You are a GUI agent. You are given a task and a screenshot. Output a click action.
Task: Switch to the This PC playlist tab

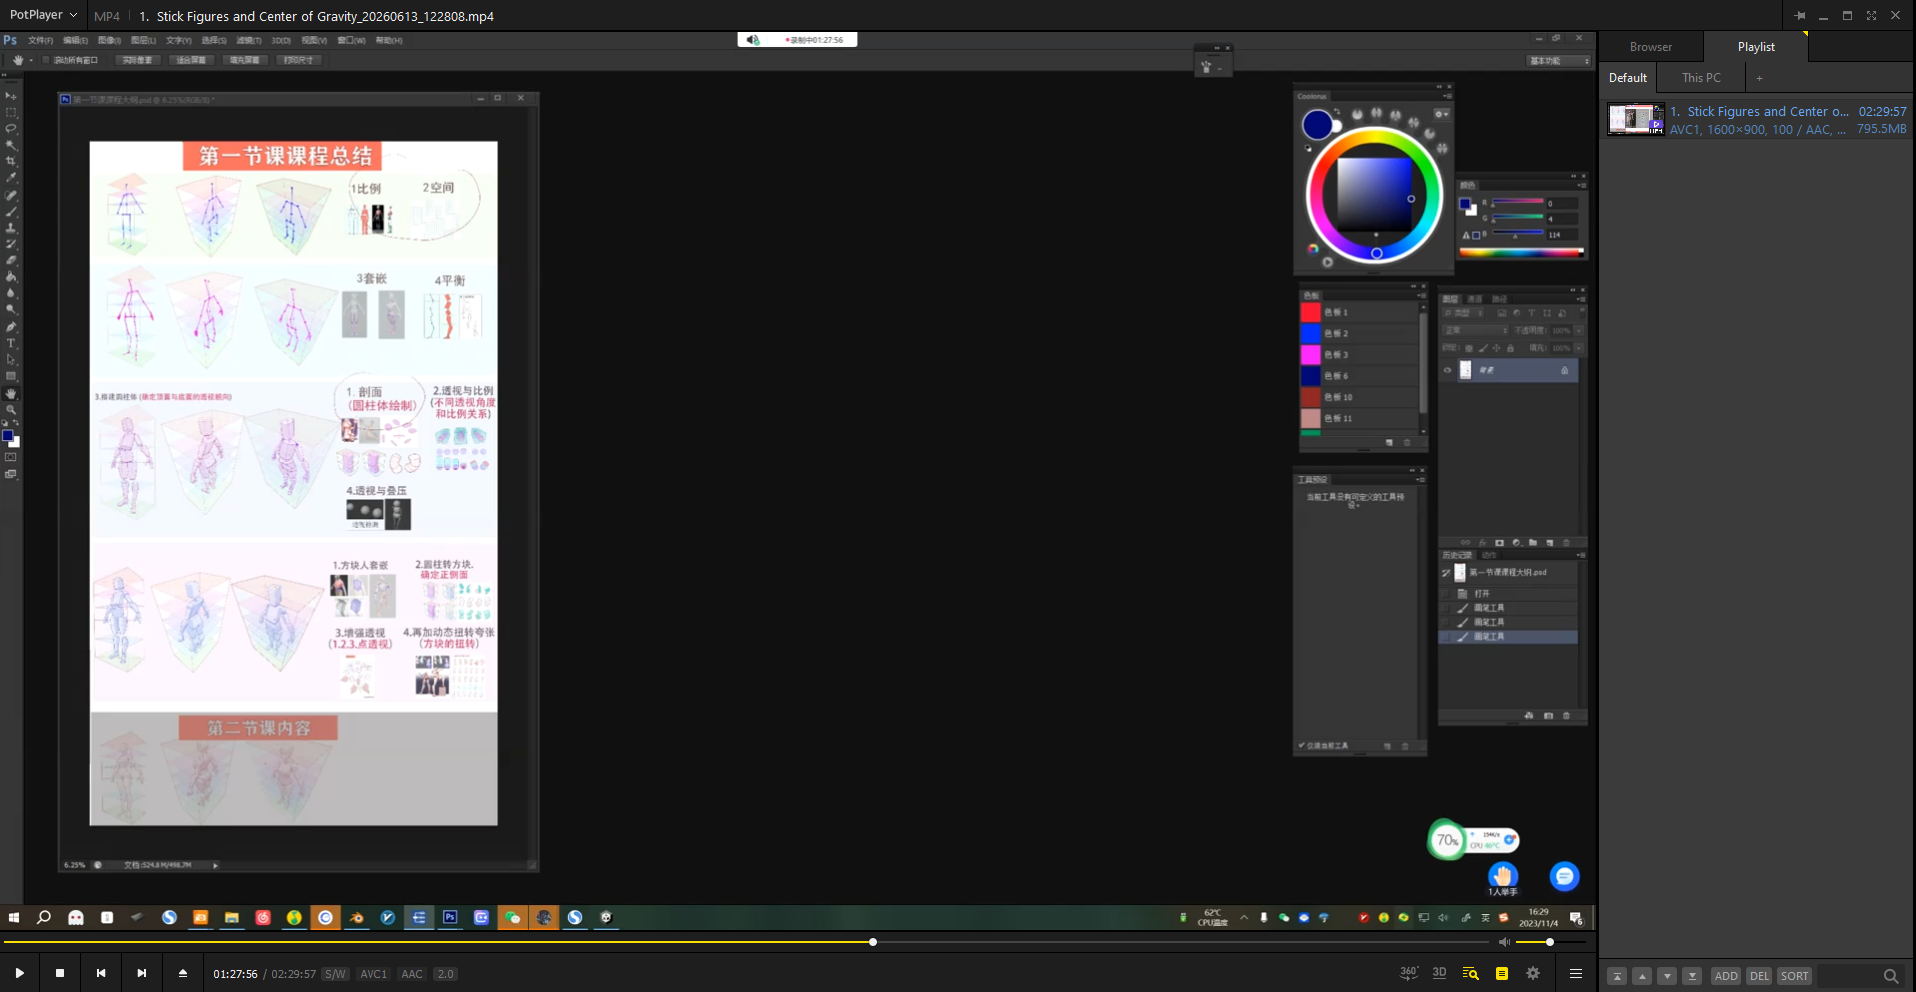point(1701,78)
